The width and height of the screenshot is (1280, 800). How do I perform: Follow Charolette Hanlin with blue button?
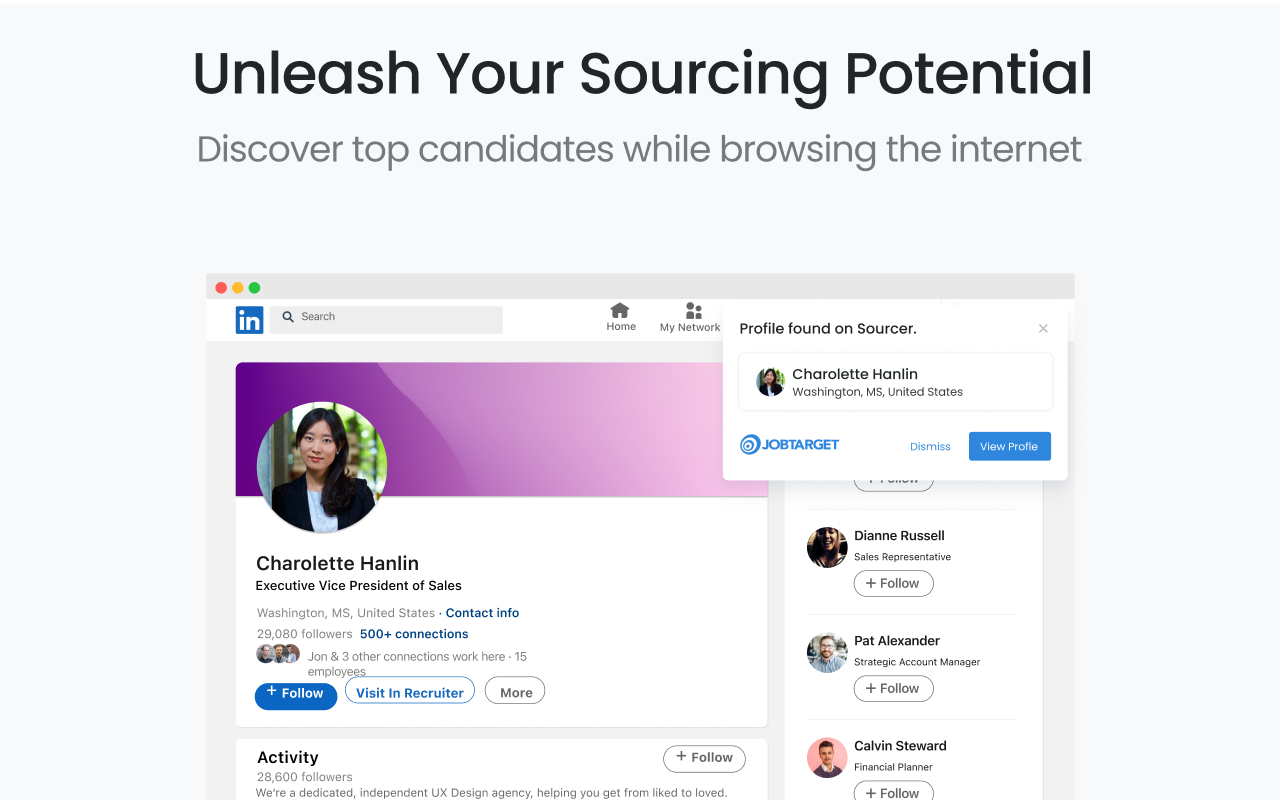click(x=296, y=694)
